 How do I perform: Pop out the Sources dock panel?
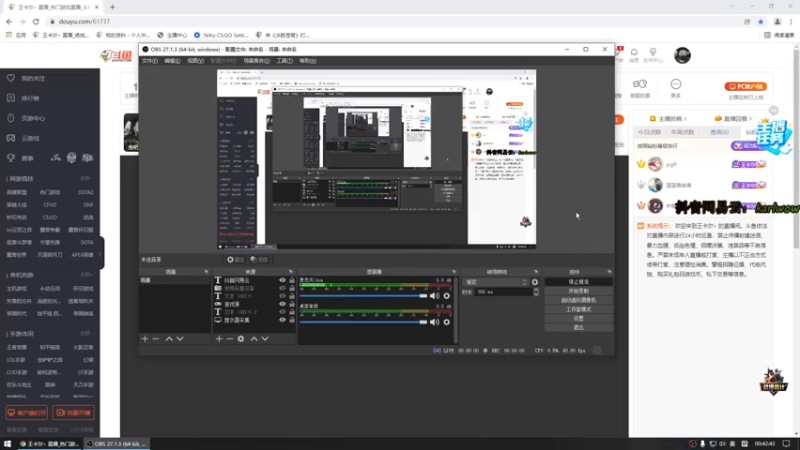point(291,272)
